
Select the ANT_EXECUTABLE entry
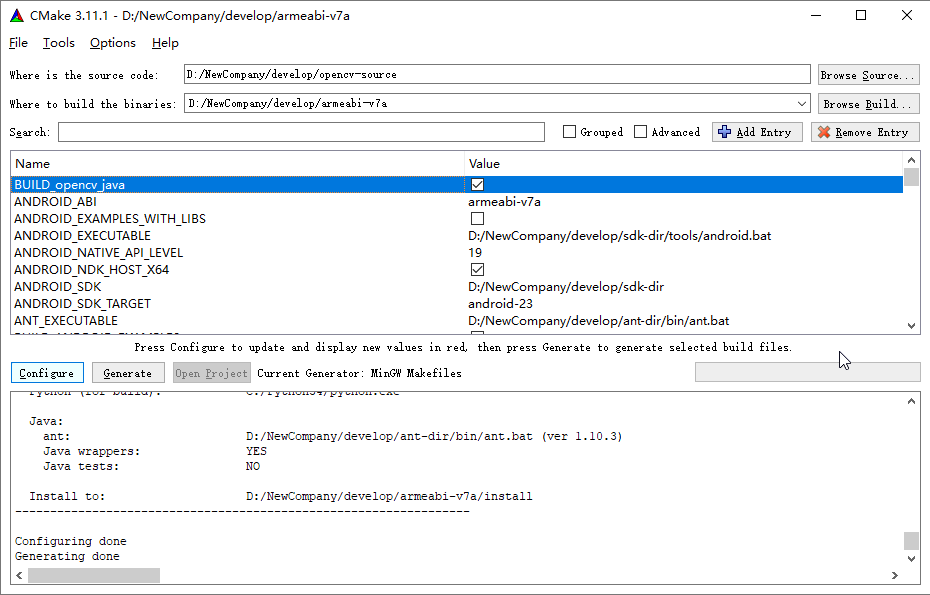[x=66, y=320]
